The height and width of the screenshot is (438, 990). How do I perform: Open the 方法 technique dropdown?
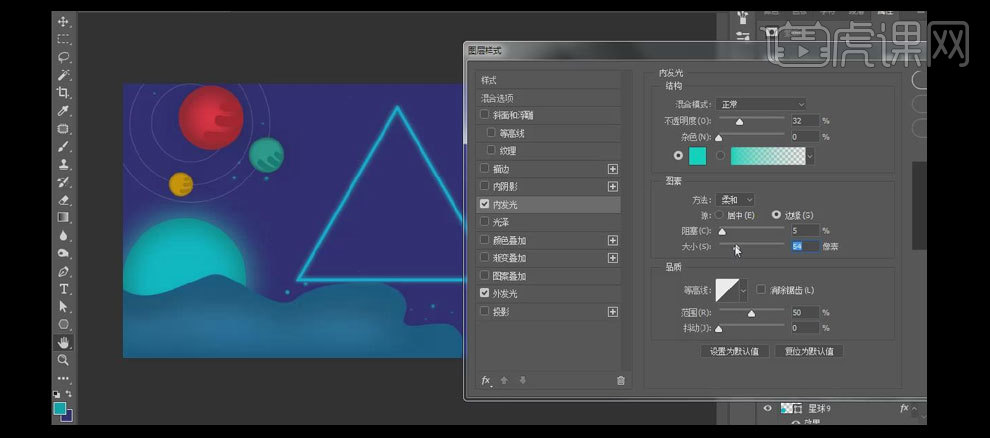tap(735, 199)
